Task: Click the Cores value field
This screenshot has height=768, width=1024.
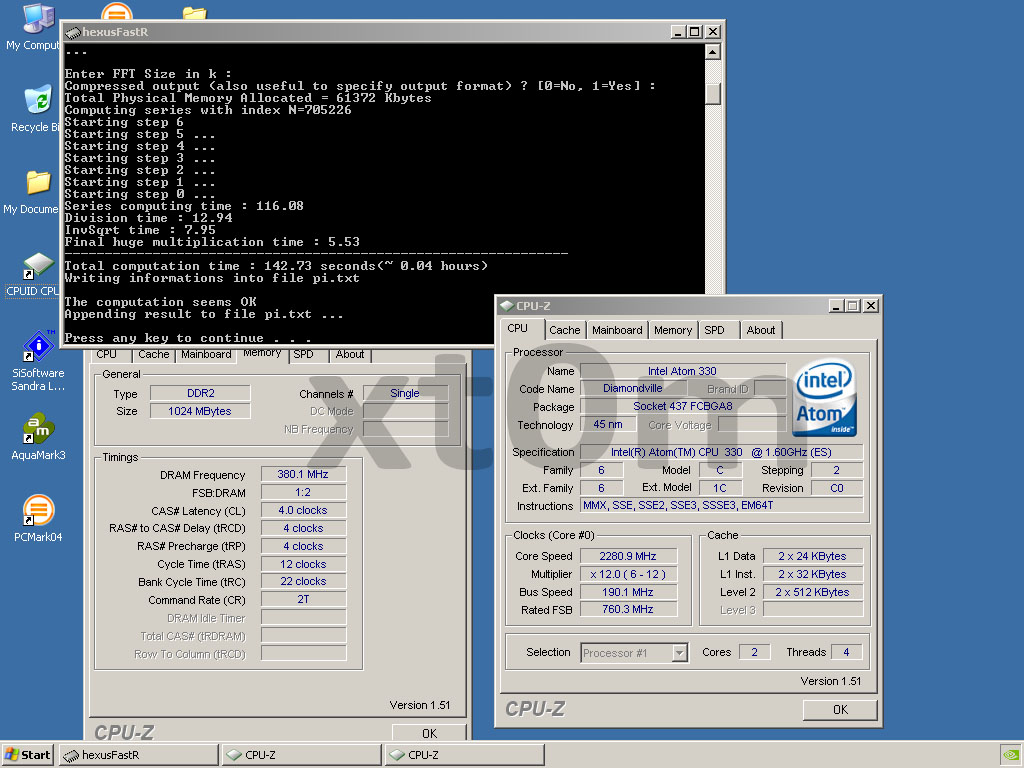Action: point(754,652)
